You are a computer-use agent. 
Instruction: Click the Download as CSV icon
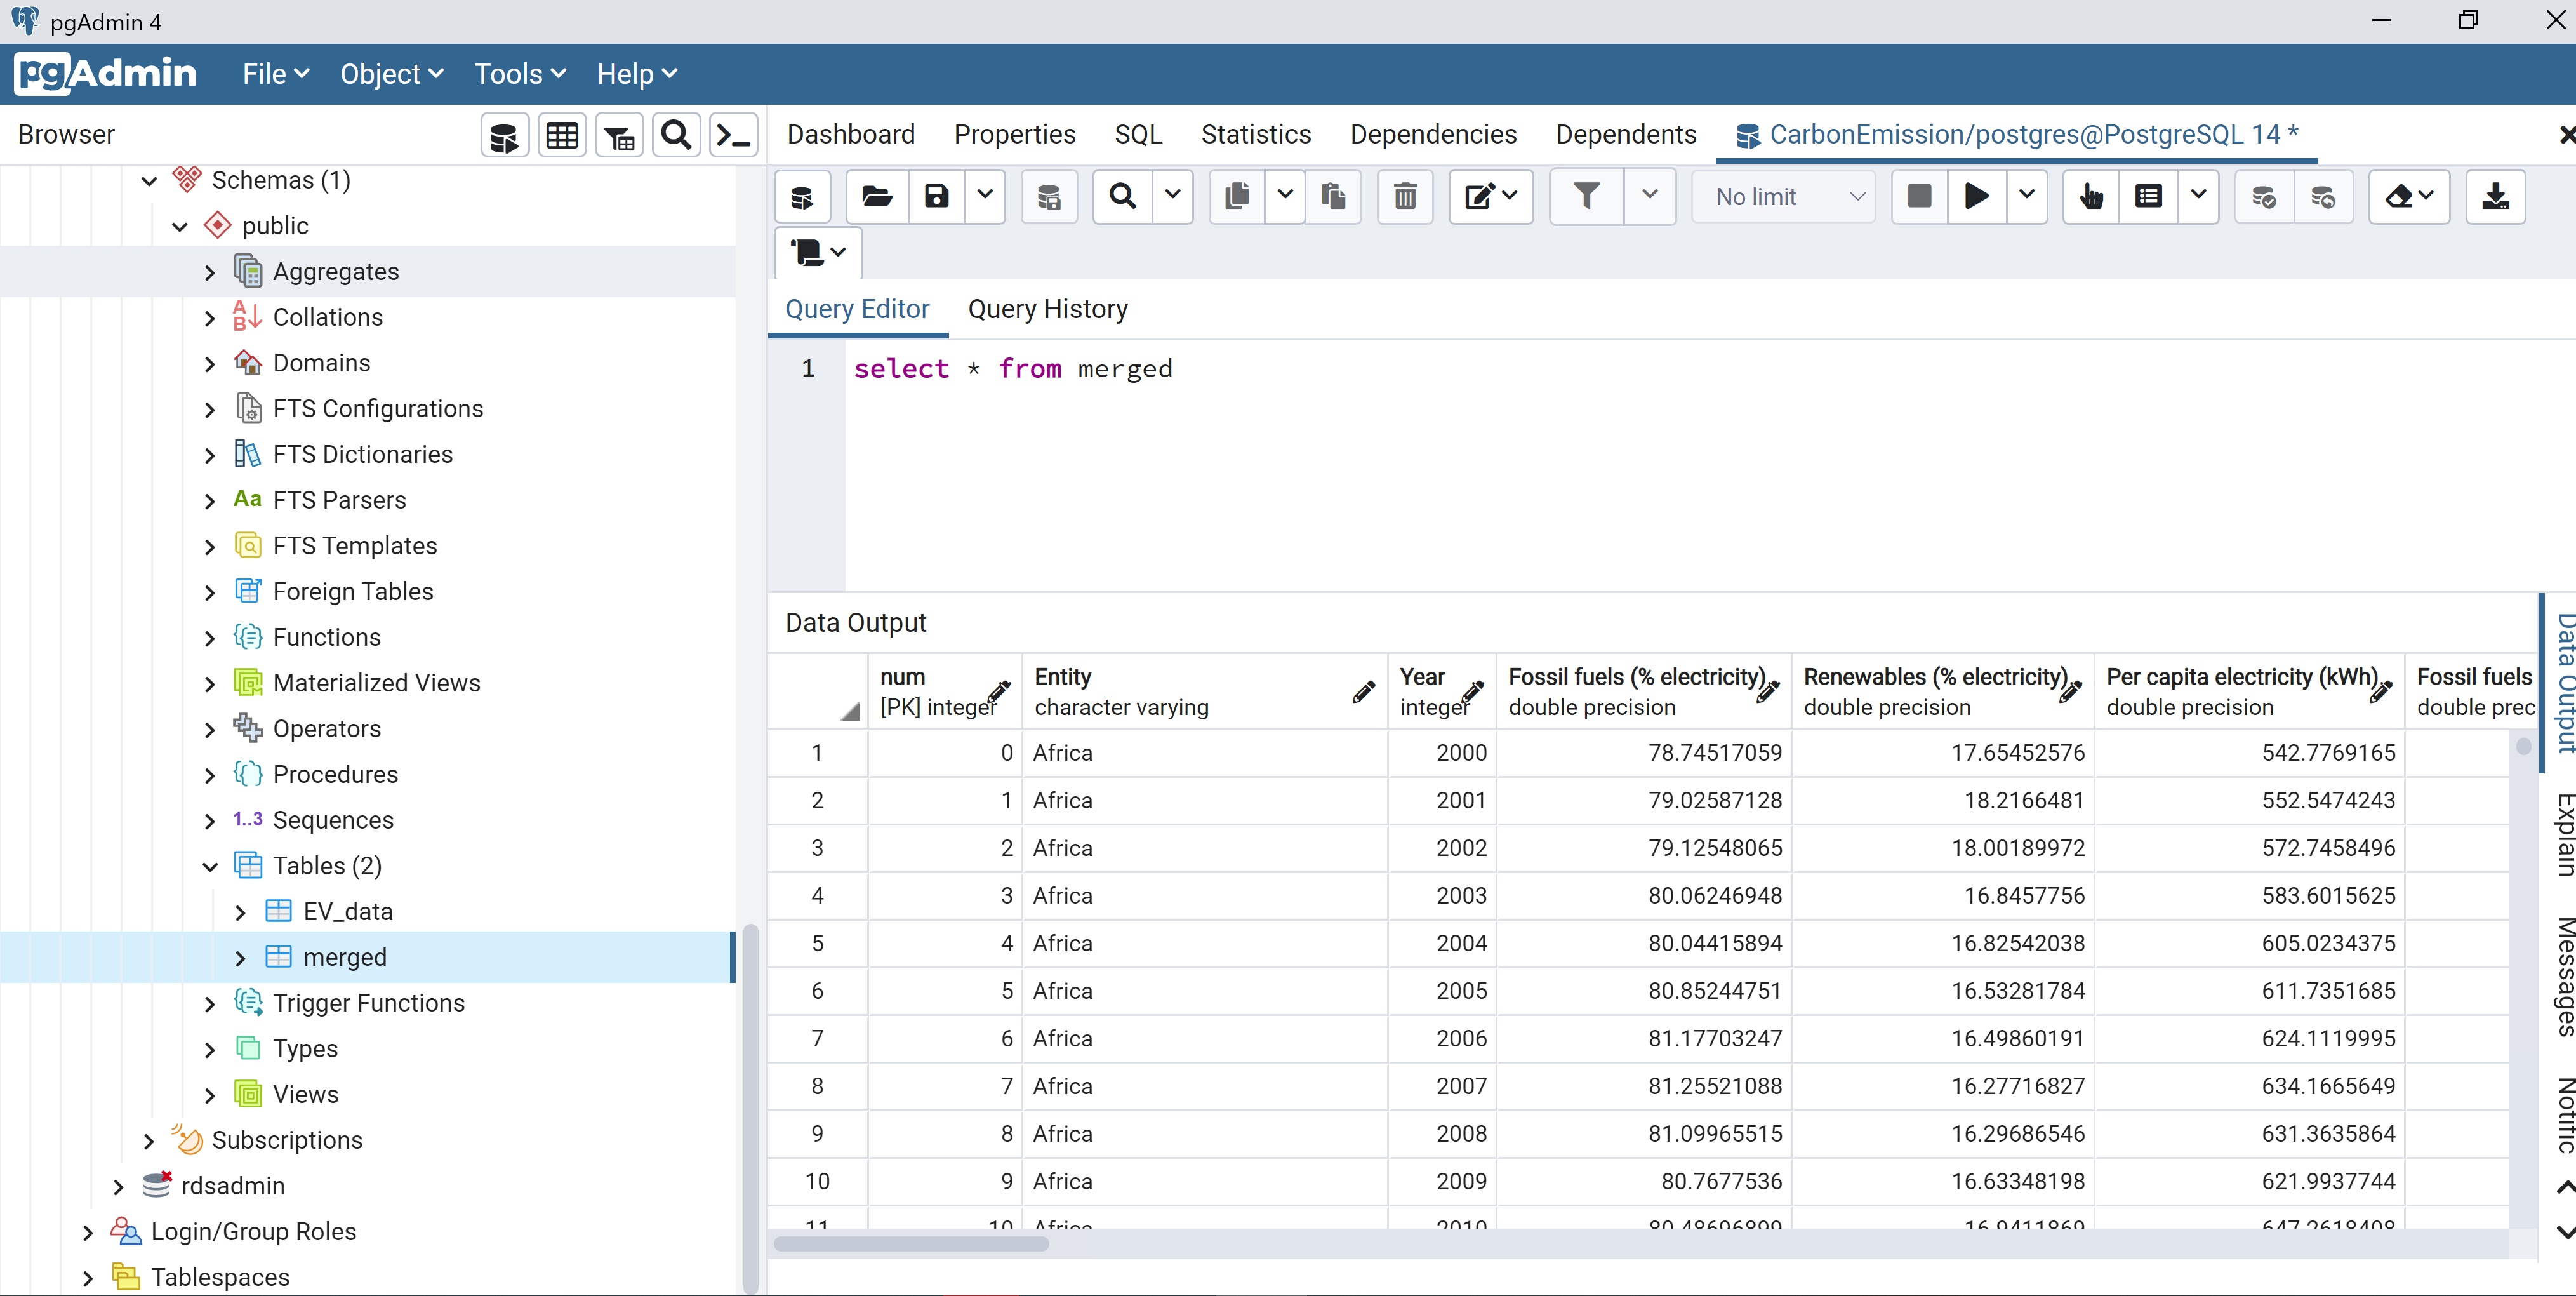coord(2495,197)
